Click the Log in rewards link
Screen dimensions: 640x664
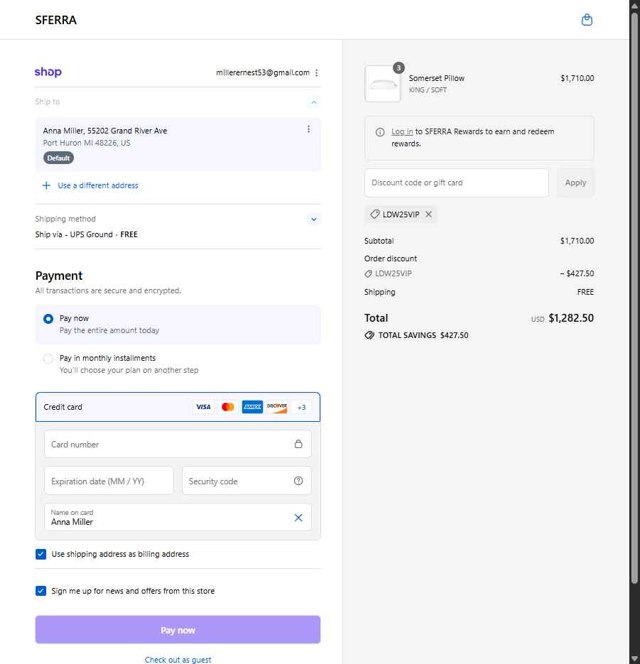tap(402, 132)
